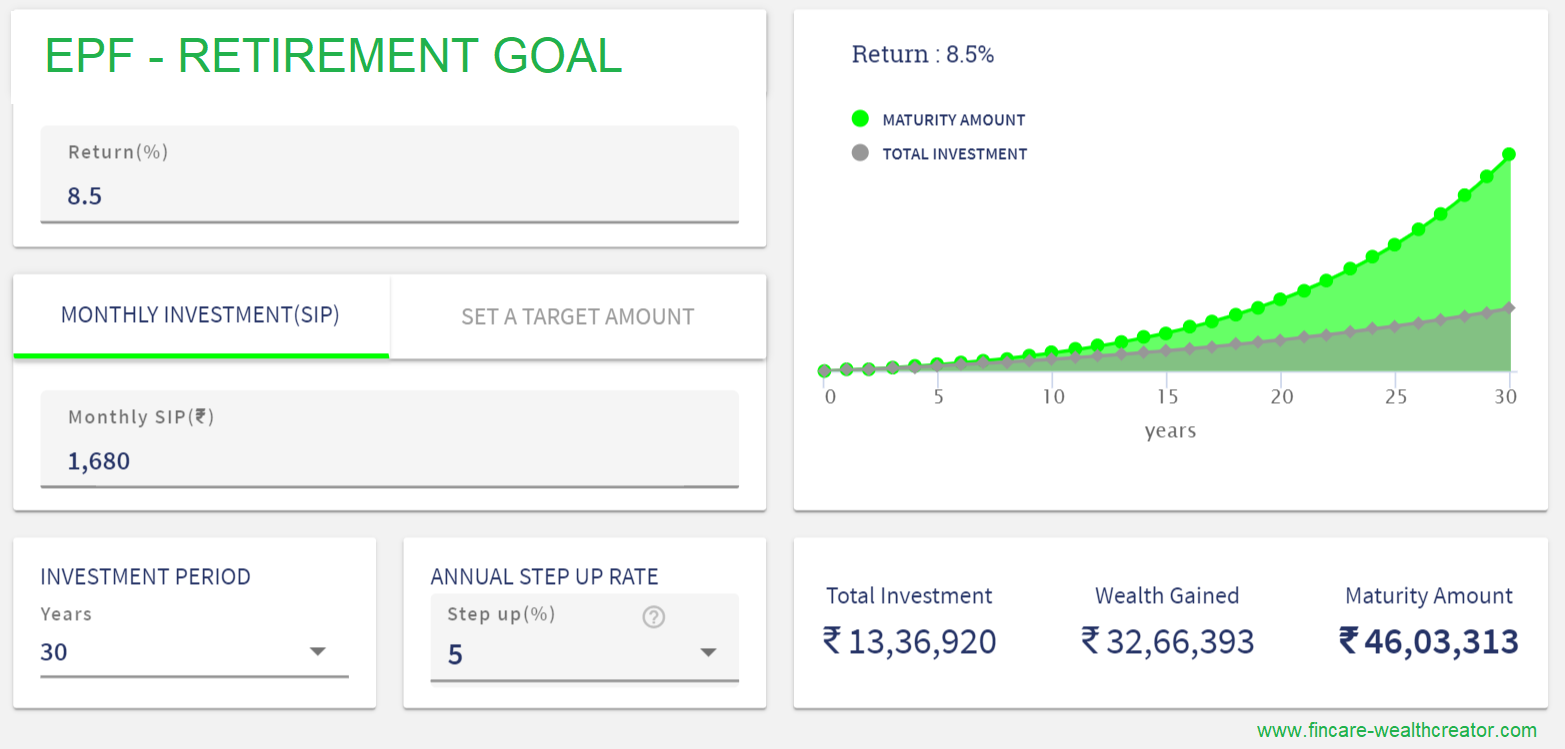
Task: Switch to the SET A TARGET AMOUNT tab
Action: pos(578,316)
